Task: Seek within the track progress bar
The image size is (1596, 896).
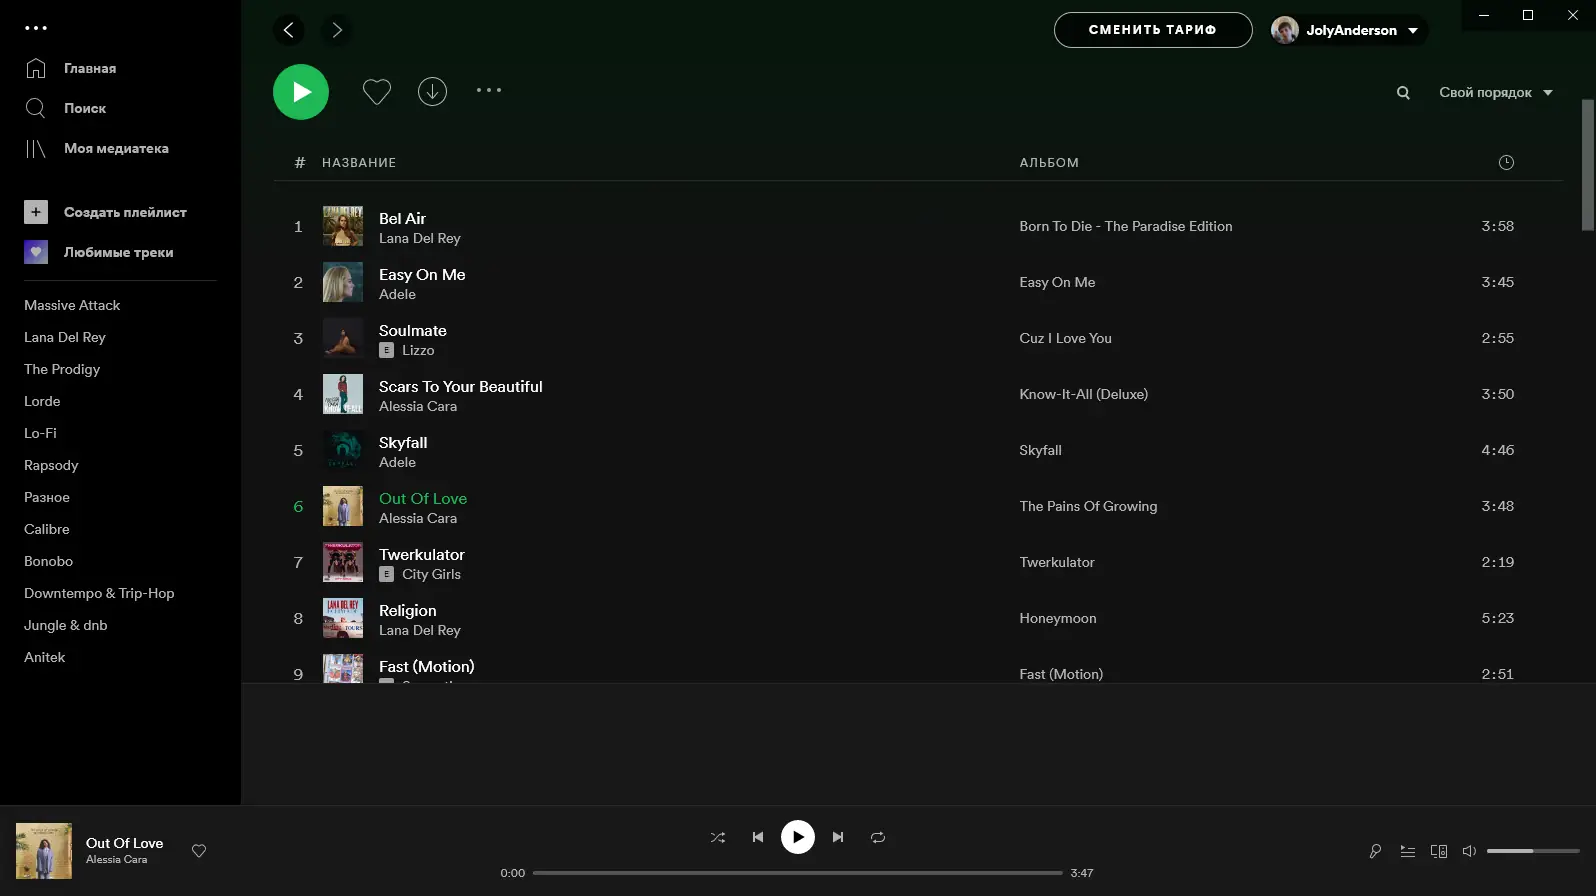Action: coord(798,873)
